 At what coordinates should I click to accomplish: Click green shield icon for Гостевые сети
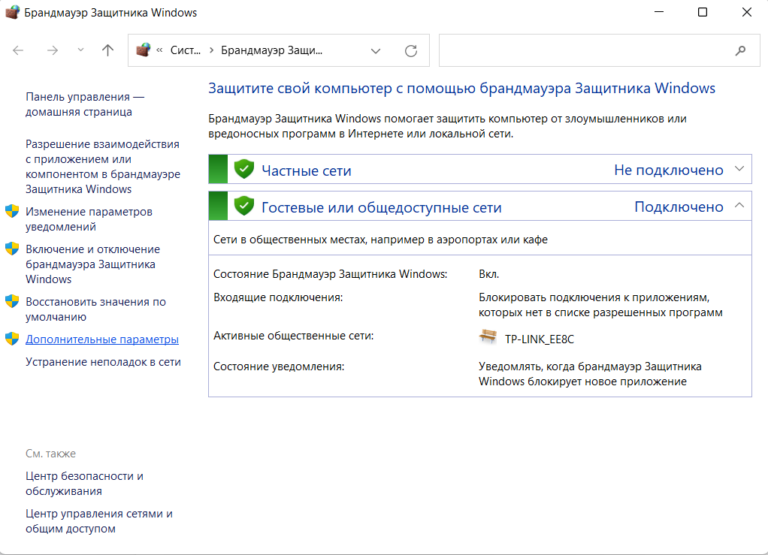[x=244, y=206]
